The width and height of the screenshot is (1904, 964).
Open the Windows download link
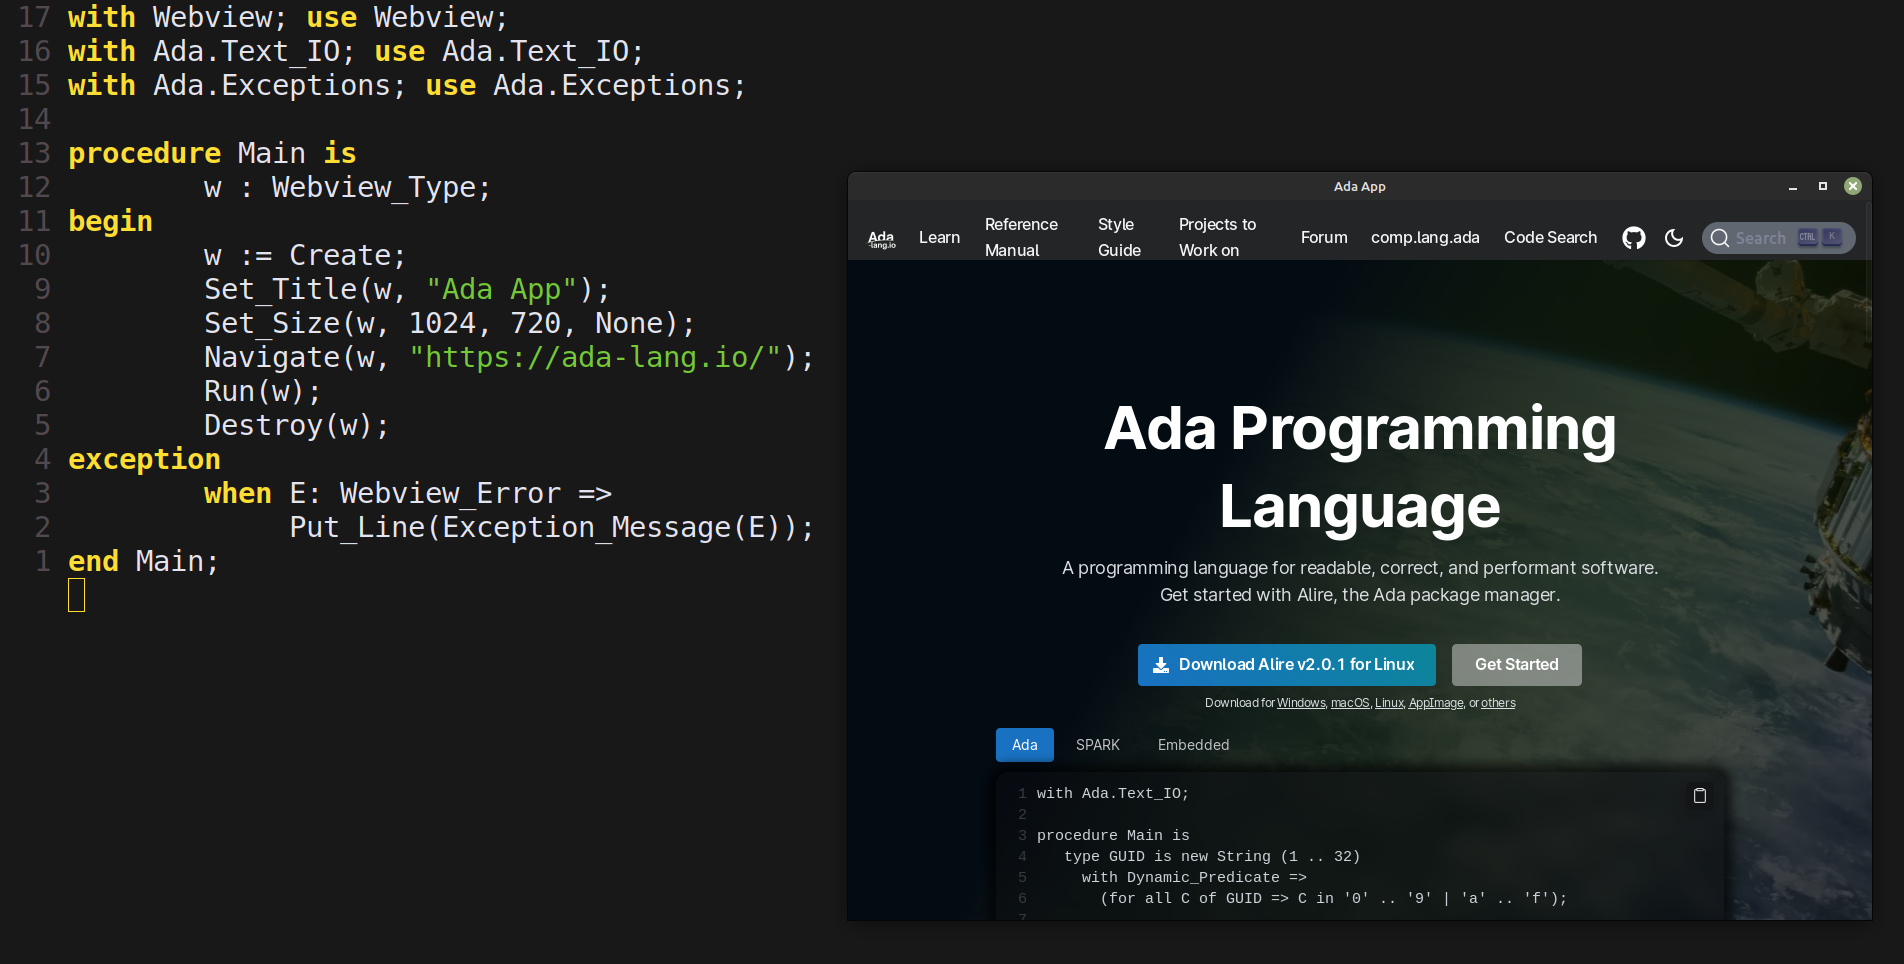pos(1301,703)
